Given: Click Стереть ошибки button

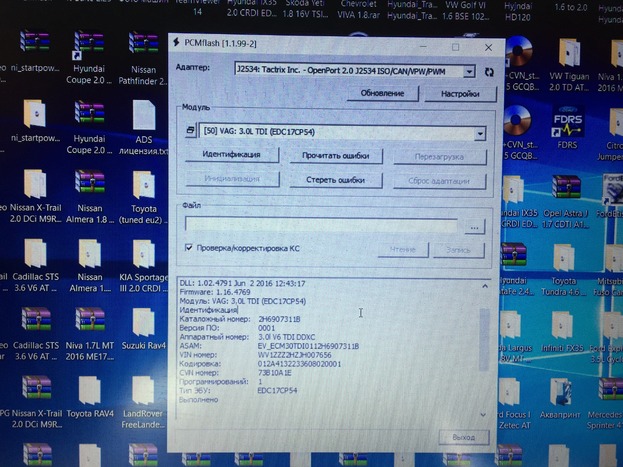Looking at the screenshot, I should click(336, 180).
